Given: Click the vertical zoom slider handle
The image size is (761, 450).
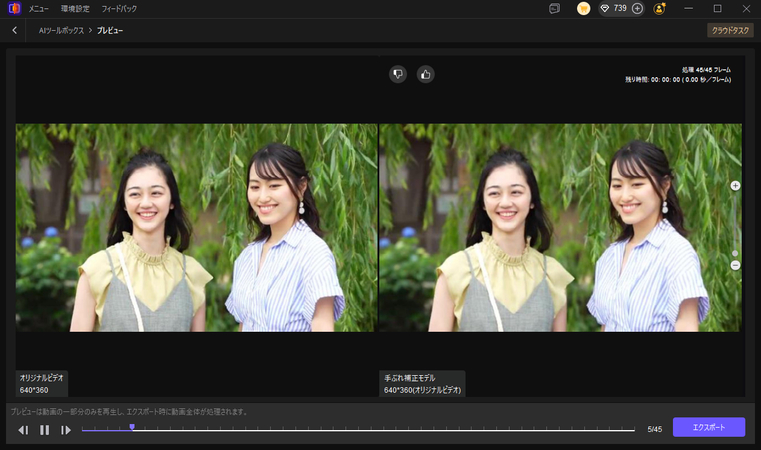Looking at the screenshot, I should pos(735,253).
